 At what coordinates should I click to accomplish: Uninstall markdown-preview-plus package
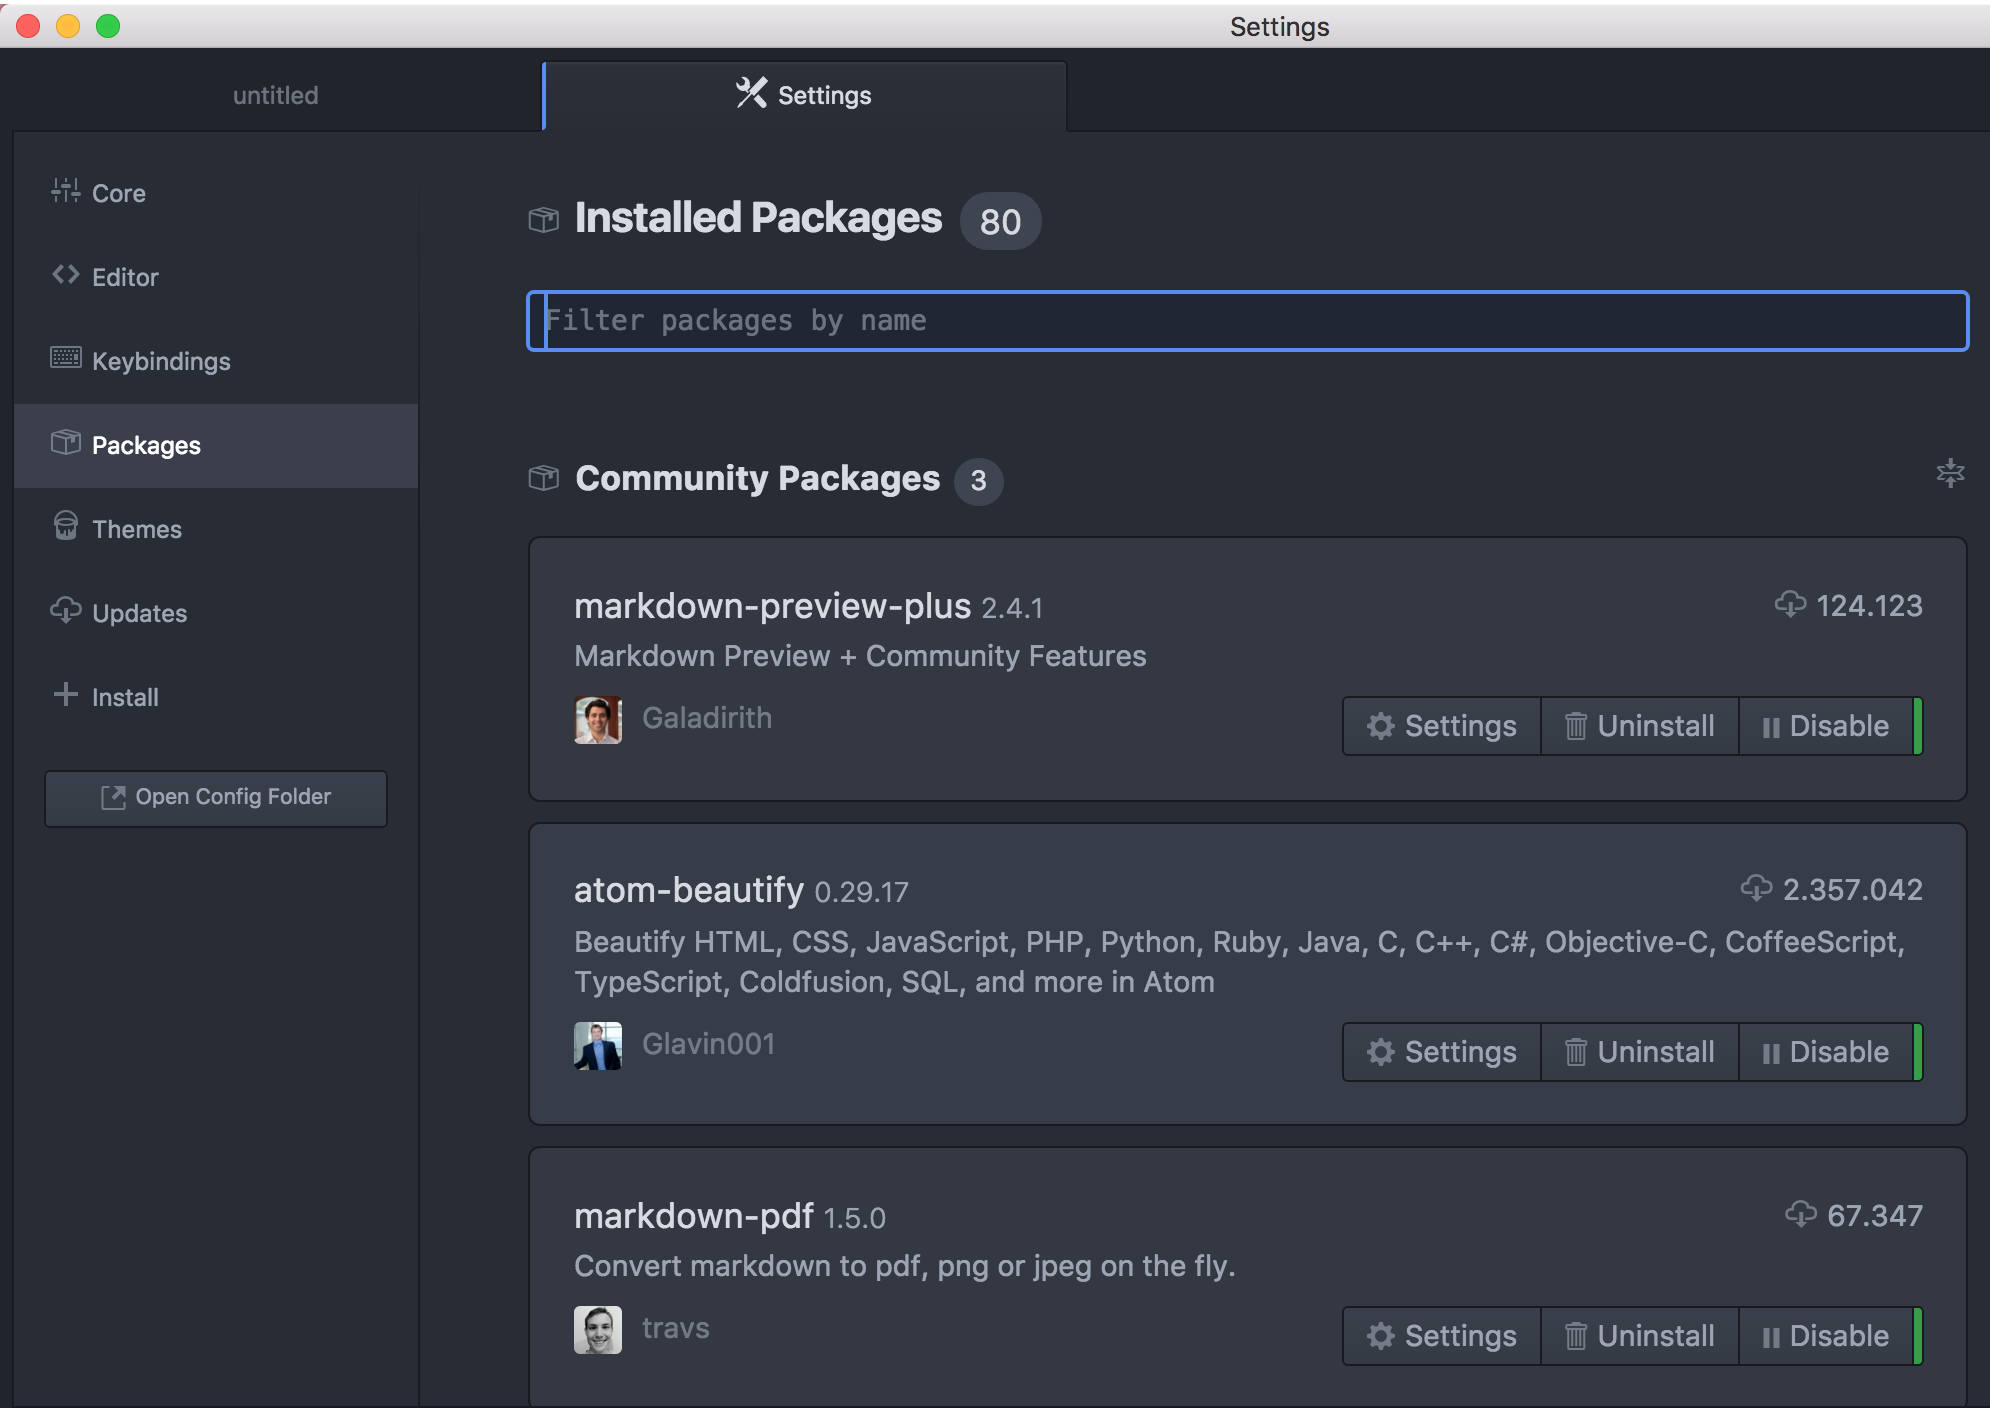[x=1640, y=726]
